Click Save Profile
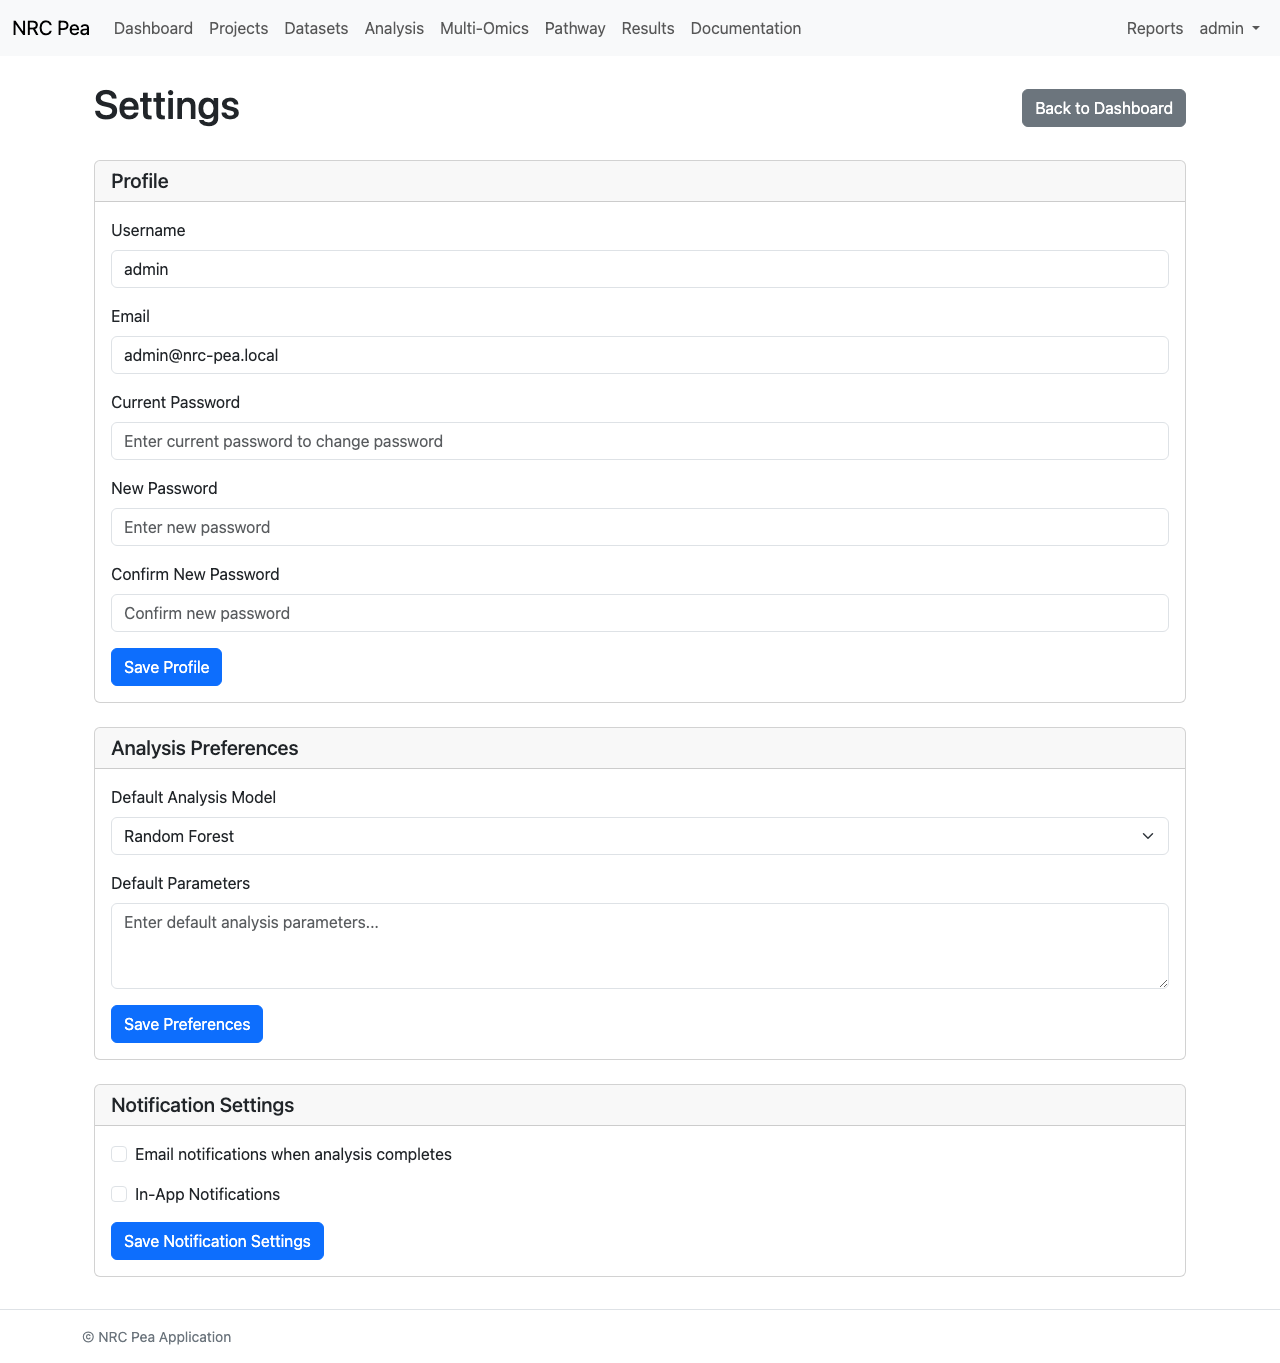This screenshot has width=1280, height=1363. [166, 667]
